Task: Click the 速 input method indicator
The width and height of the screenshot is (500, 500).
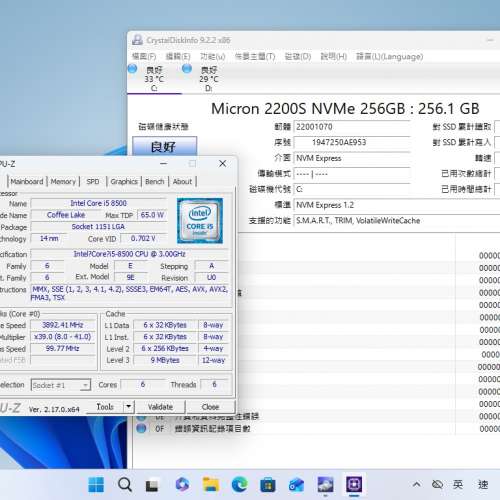Action: pos(483,484)
